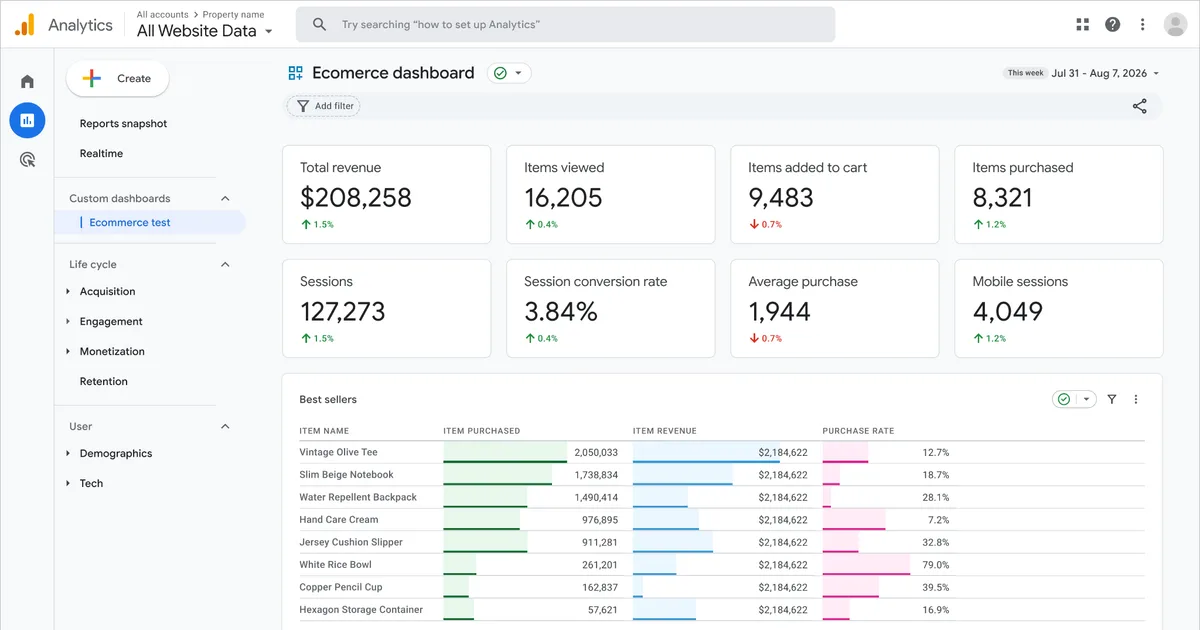Expand the Tech tree item
Viewport: 1200px width, 630px height.
tap(68, 483)
